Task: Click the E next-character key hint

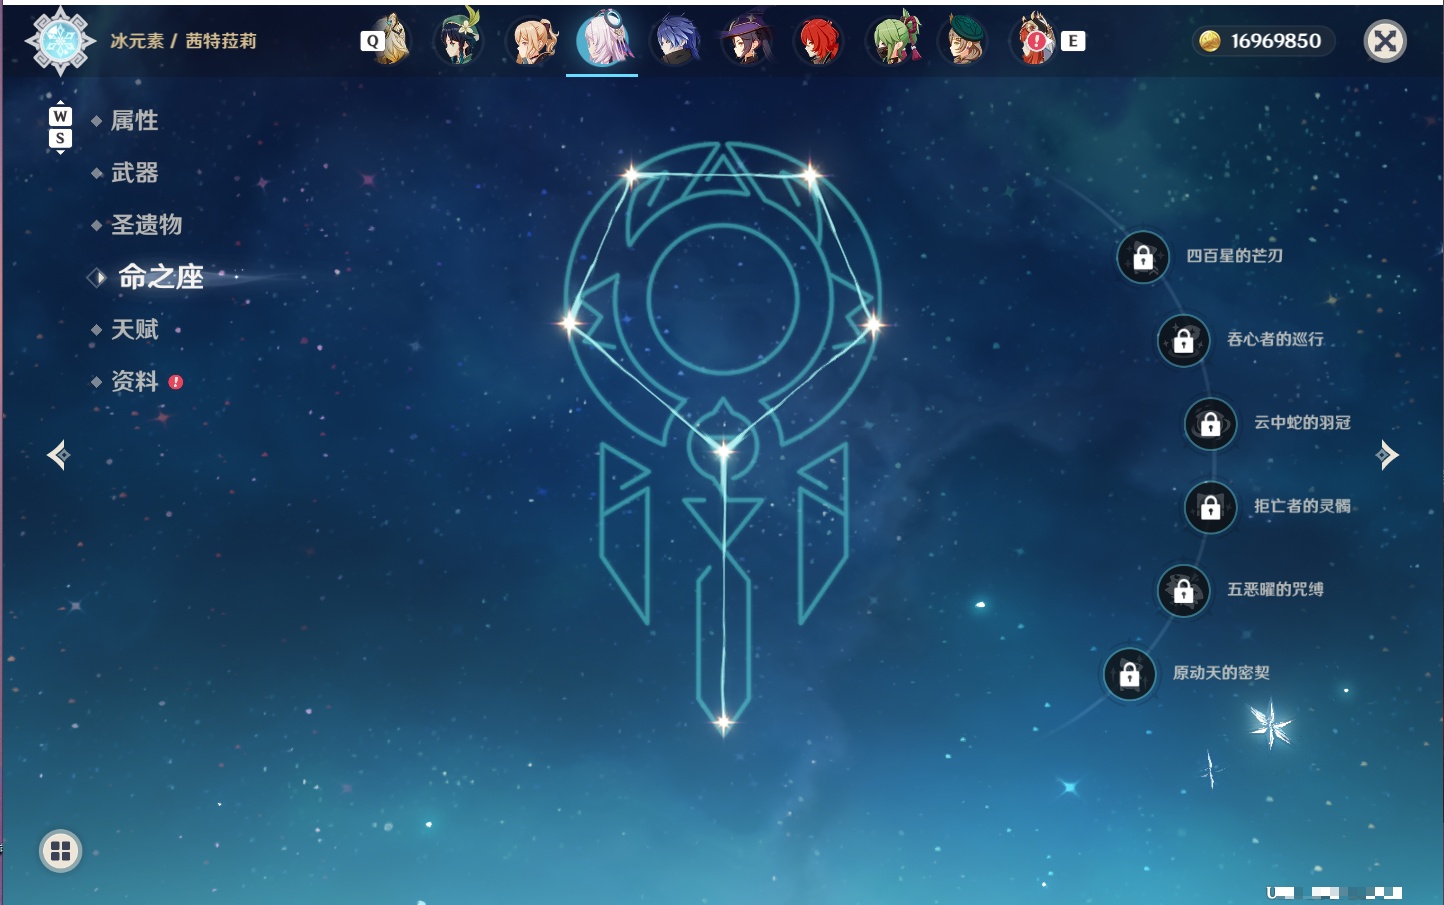Action: [1073, 41]
